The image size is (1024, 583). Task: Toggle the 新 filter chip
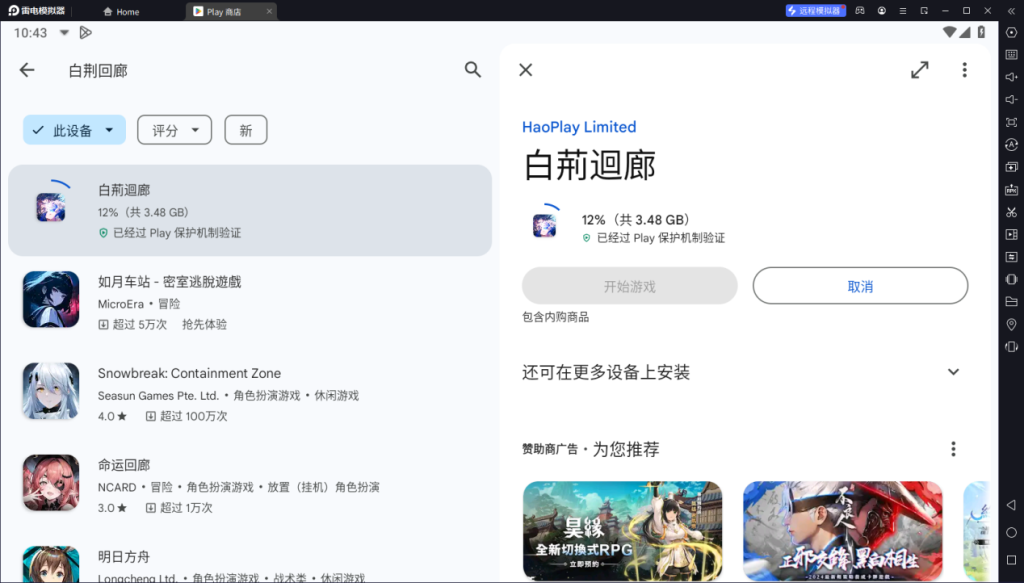point(246,130)
